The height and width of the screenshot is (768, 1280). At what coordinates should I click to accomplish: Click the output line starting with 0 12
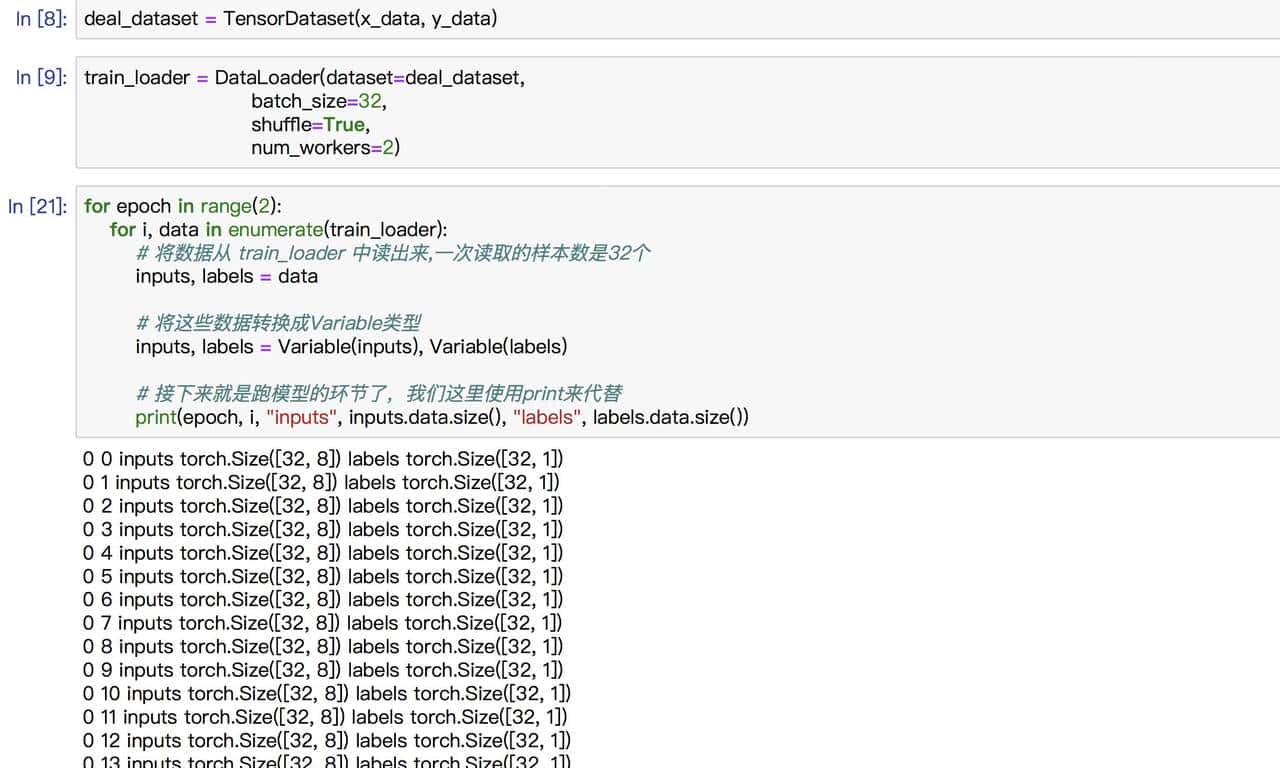(x=325, y=740)
